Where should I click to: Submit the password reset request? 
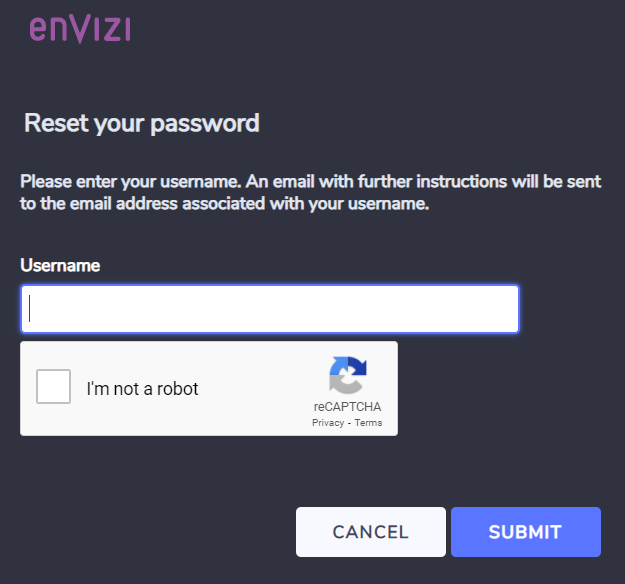tap(526, 532)
